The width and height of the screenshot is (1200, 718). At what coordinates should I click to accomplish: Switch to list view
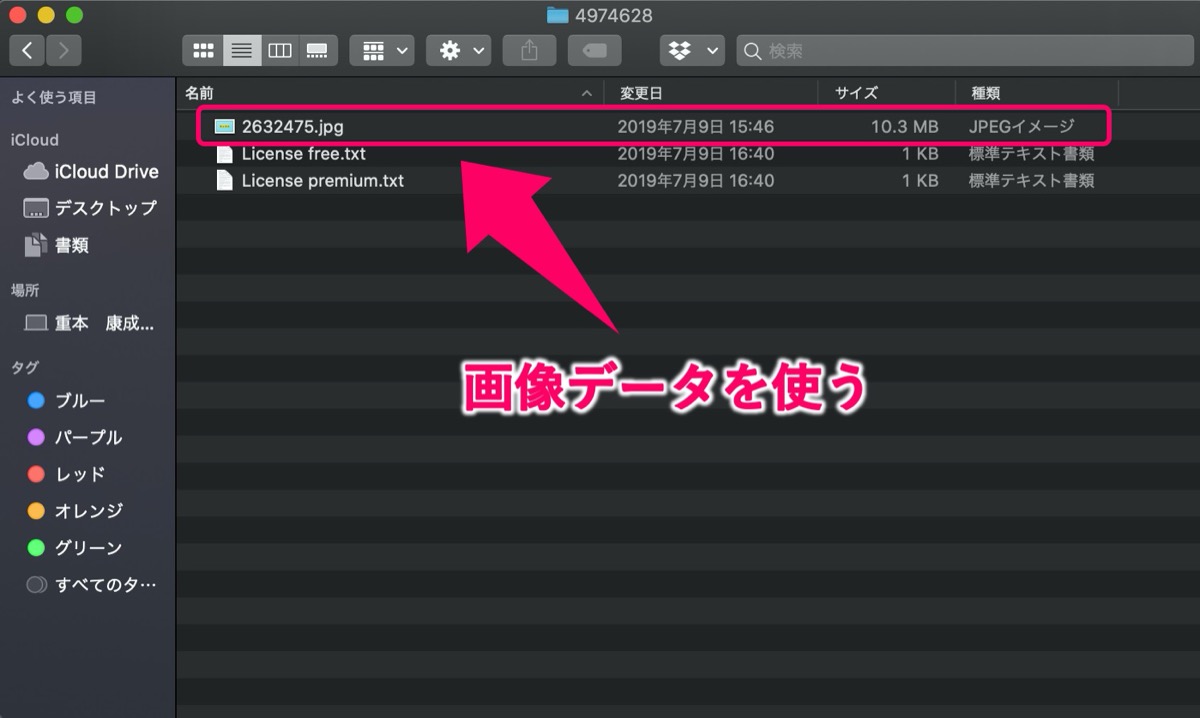[x=242, y=50]
